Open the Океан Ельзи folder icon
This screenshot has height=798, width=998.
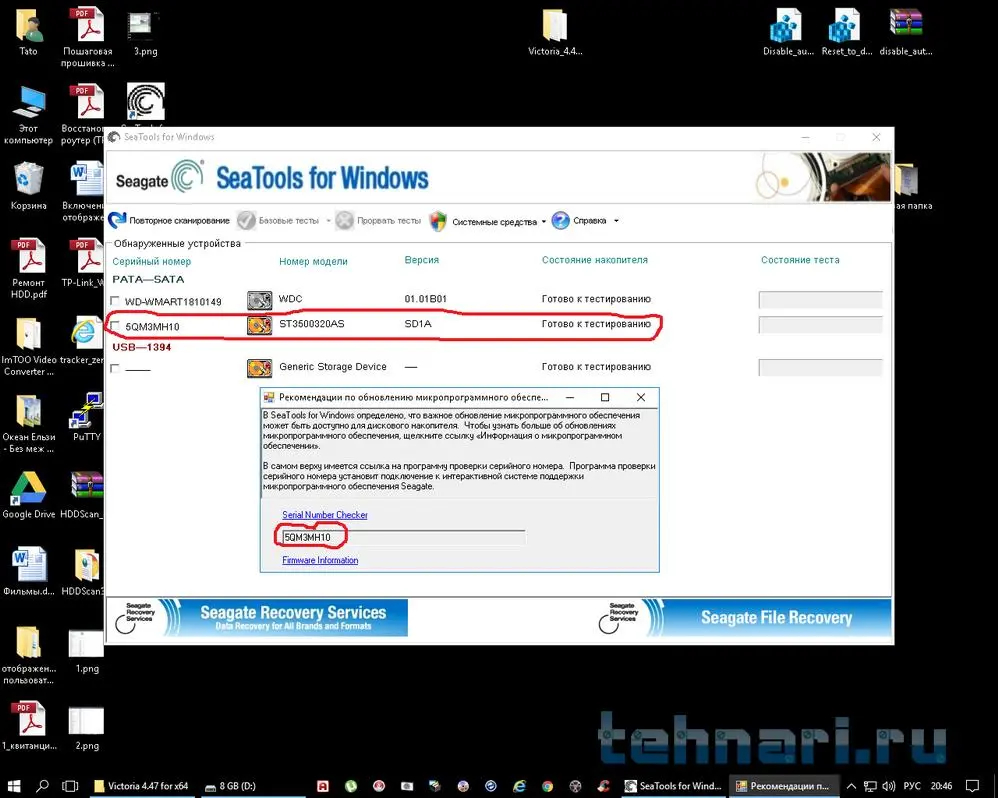[28, 423]
